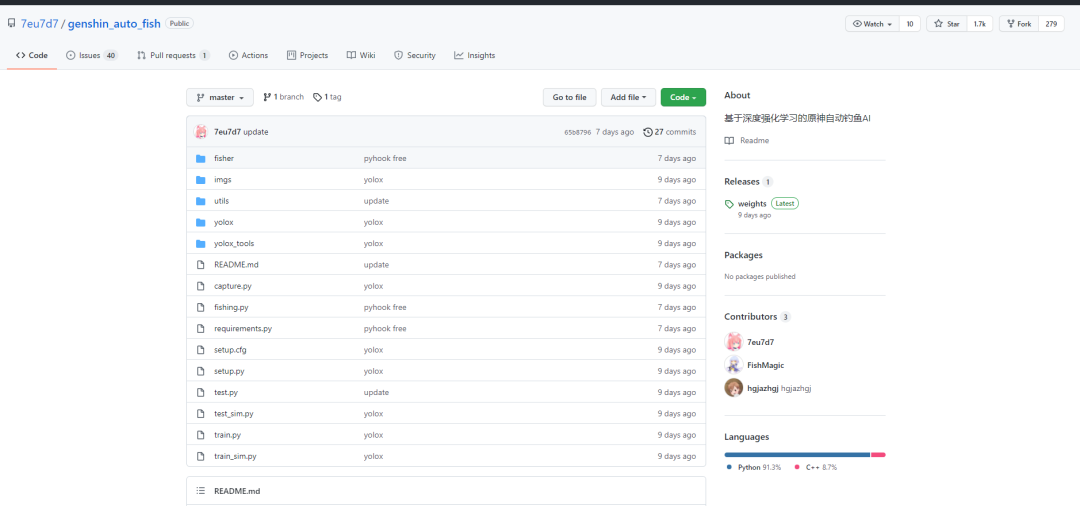
Task: Click the Python segment of language bar
Action: click(797, 454)
